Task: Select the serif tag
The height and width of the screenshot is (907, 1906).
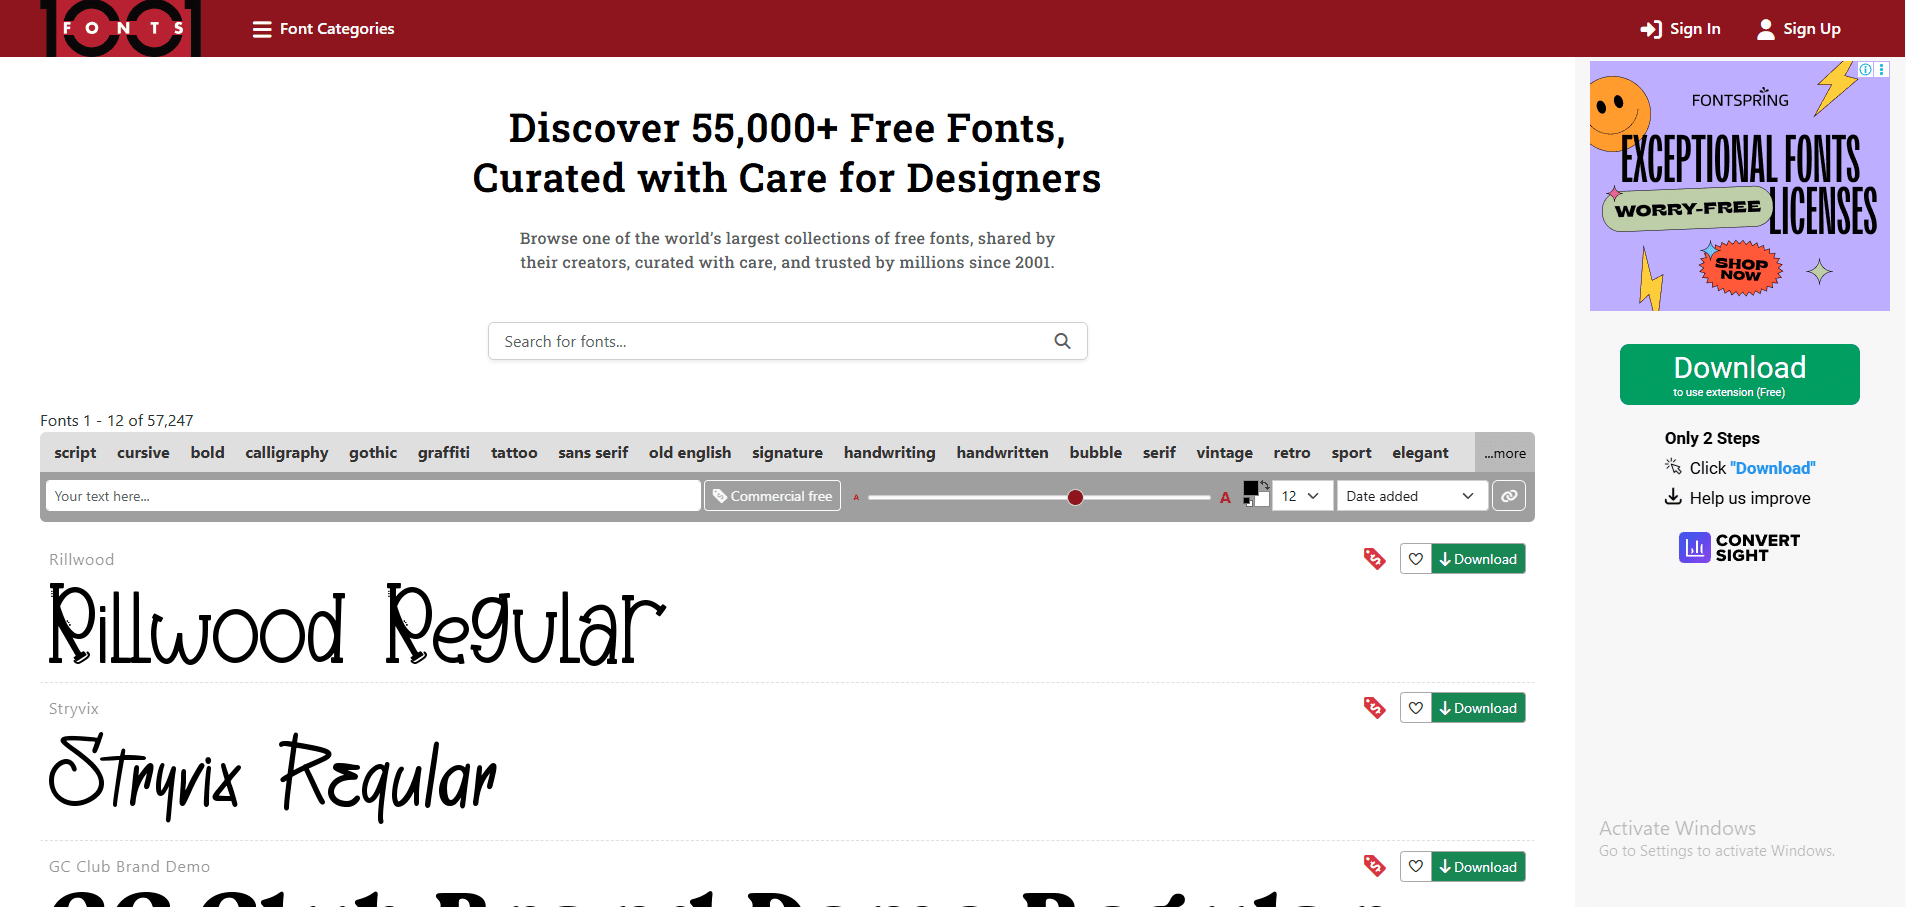Action: (x=1159, y=452)
